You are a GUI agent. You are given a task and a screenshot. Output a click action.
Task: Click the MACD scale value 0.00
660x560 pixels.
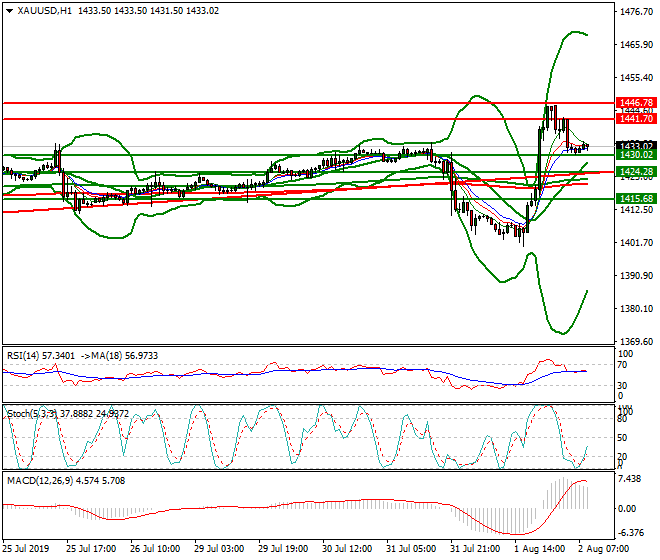627,509
